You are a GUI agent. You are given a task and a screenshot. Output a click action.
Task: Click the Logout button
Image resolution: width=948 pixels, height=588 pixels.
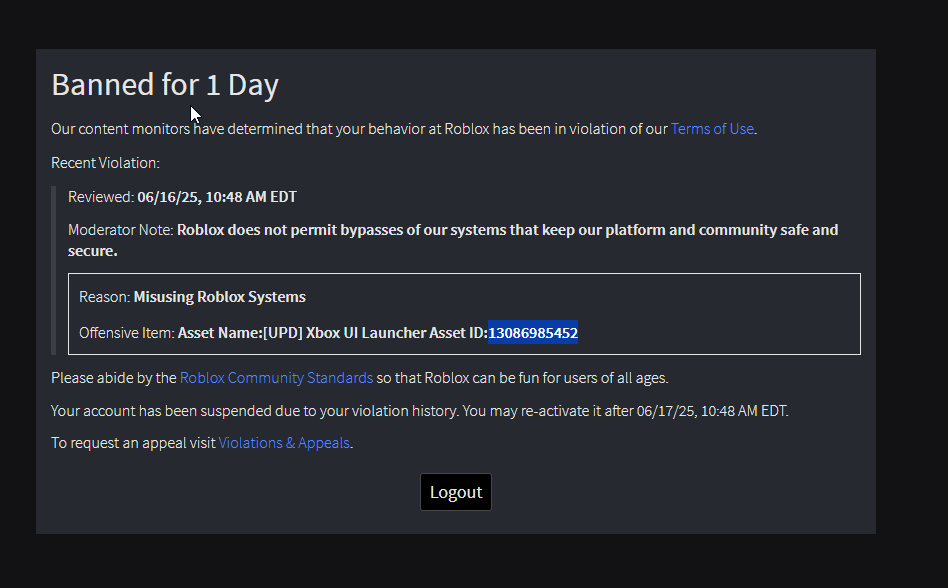pyautogui.click(x=456, y=492)
